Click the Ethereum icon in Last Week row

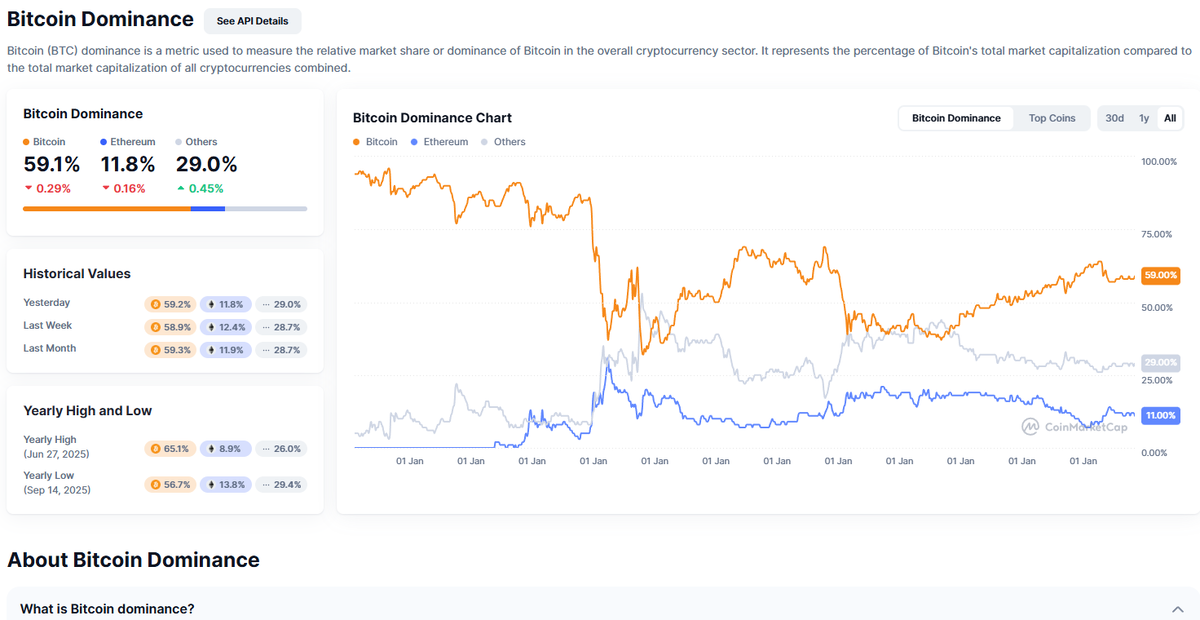pyautogui.click(x=211, y=327)
